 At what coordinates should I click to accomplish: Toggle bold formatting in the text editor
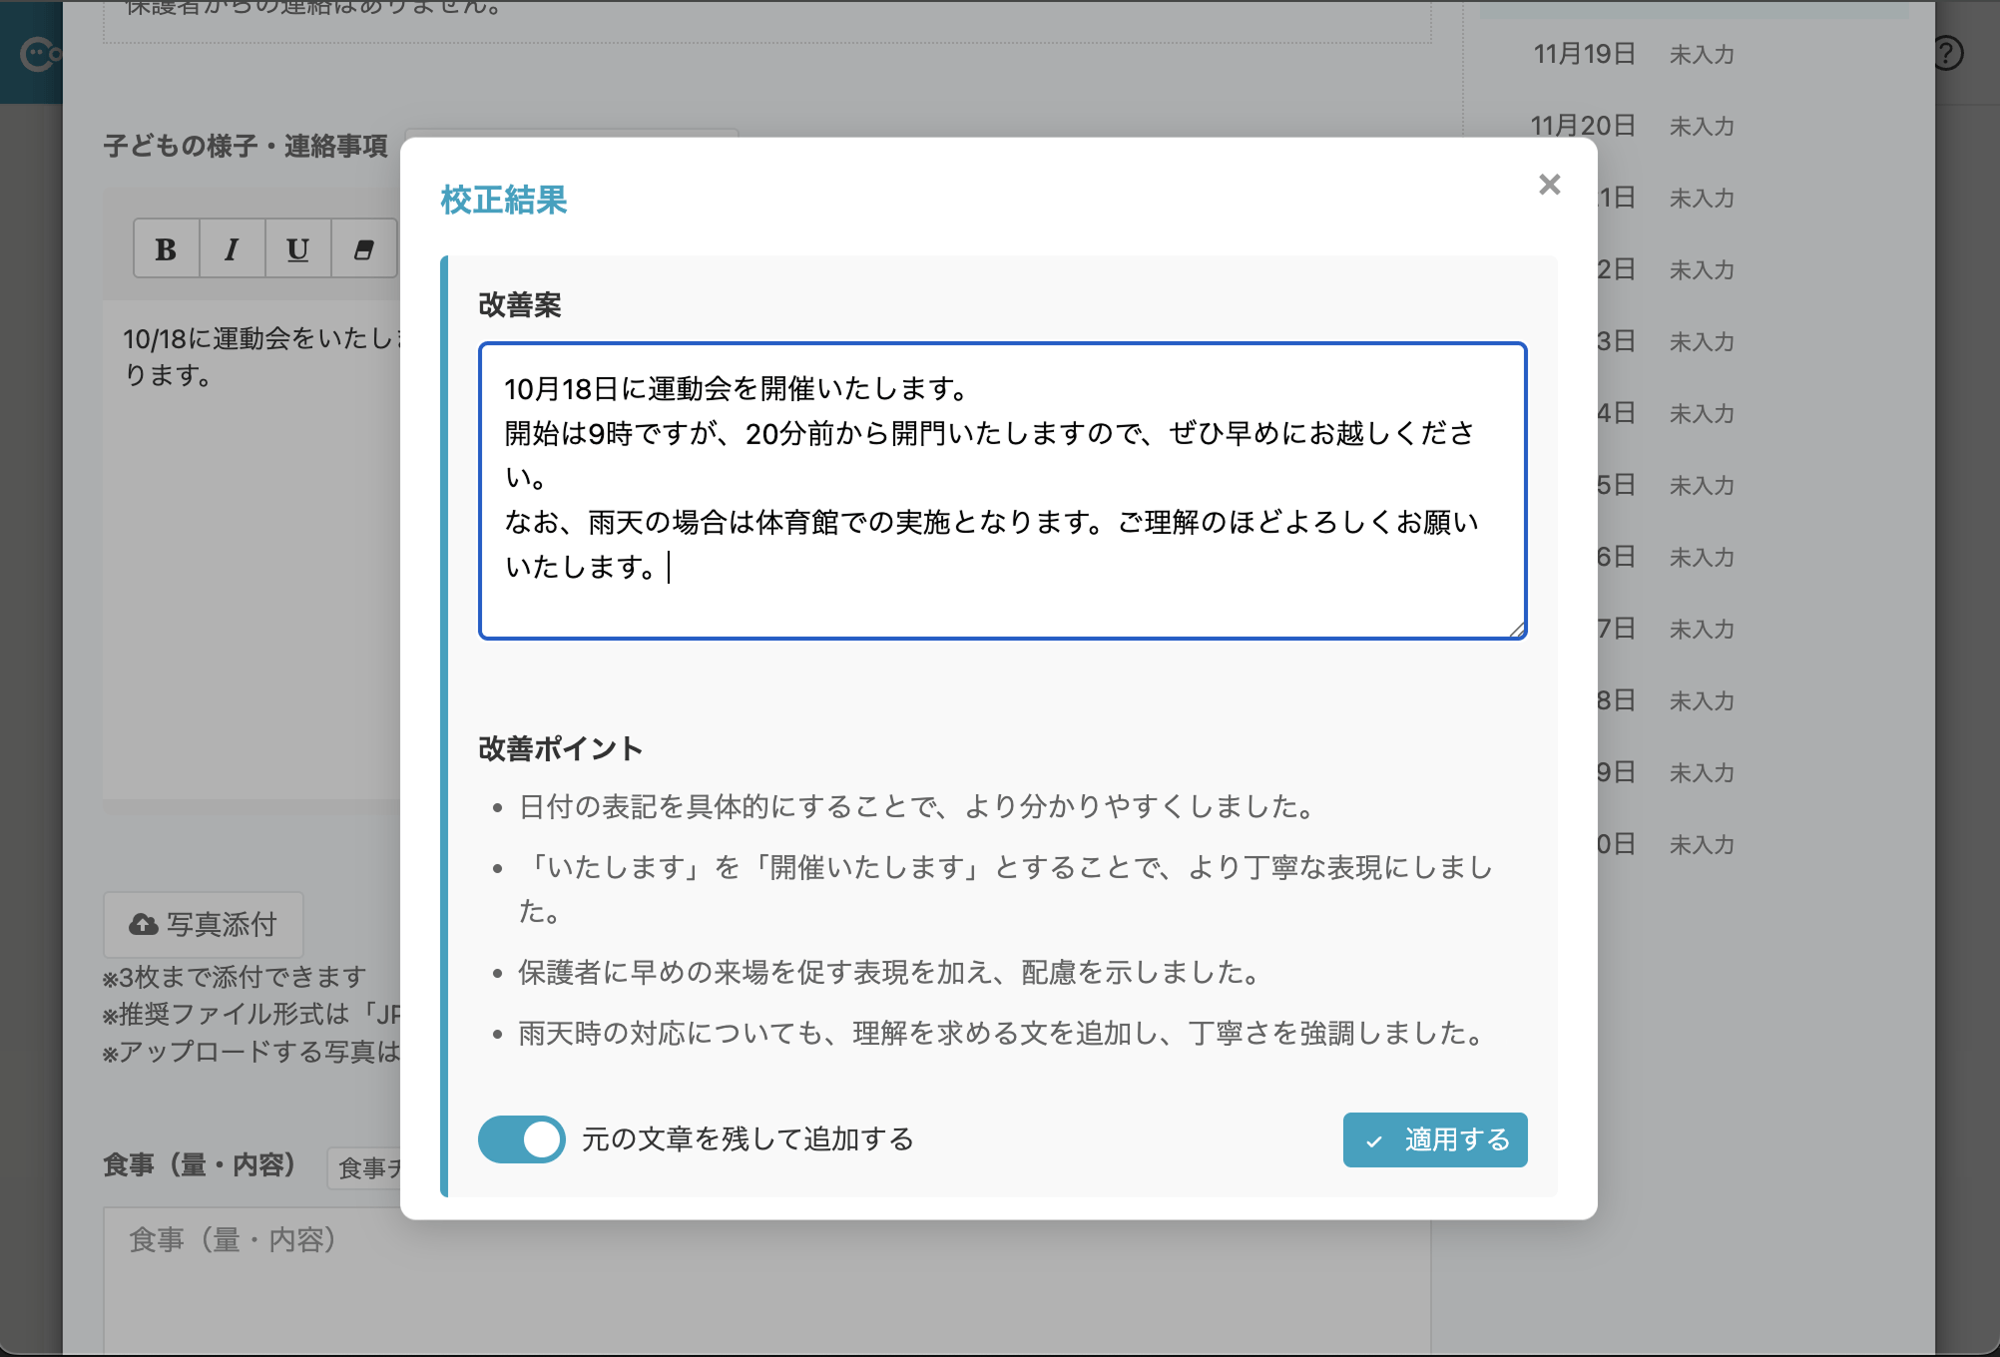166,249
